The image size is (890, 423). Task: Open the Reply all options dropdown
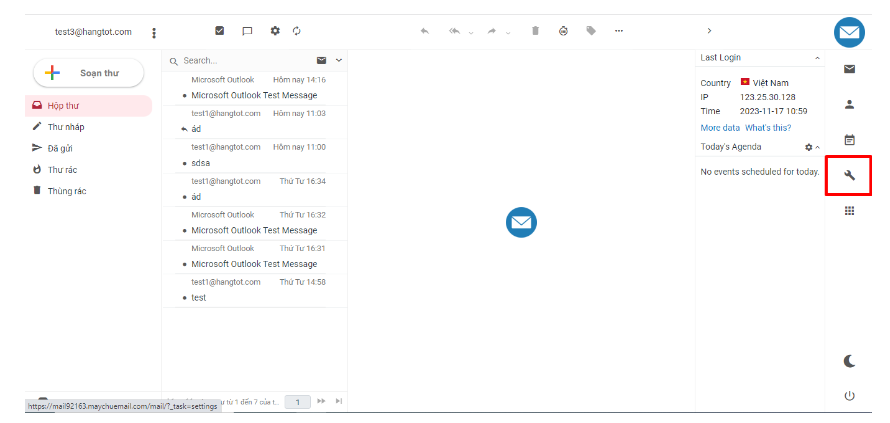(x=471, y=32)
